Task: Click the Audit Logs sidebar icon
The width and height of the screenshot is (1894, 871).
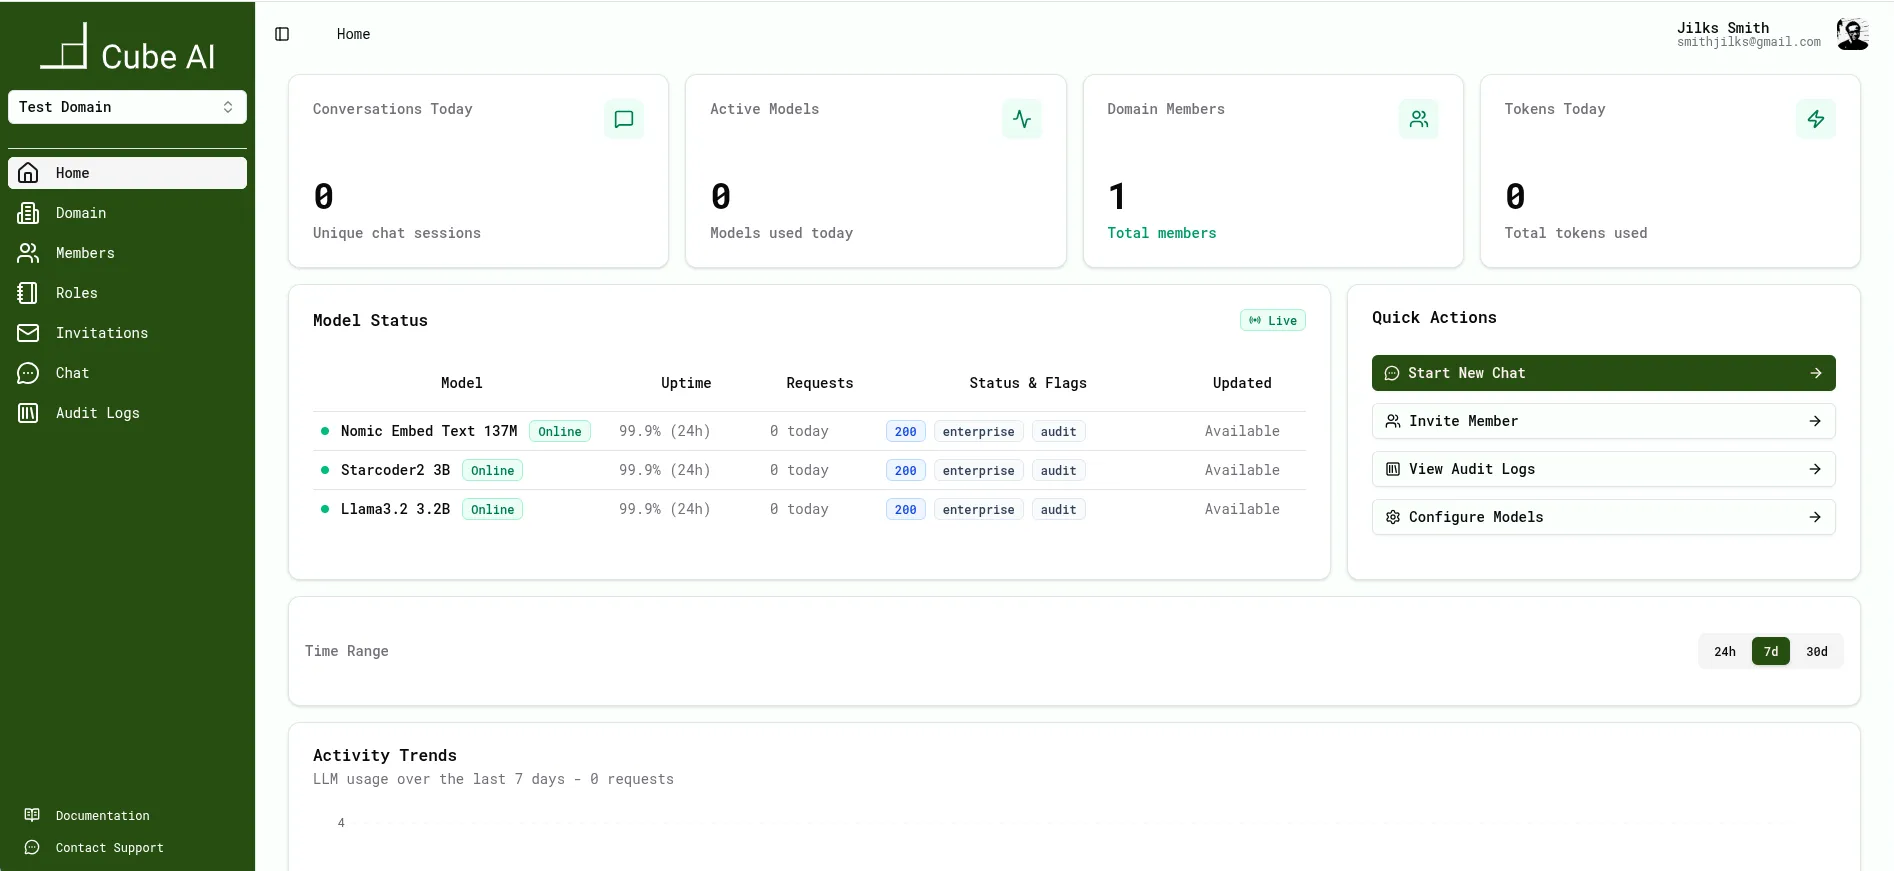Action: [x=28, y=413]
